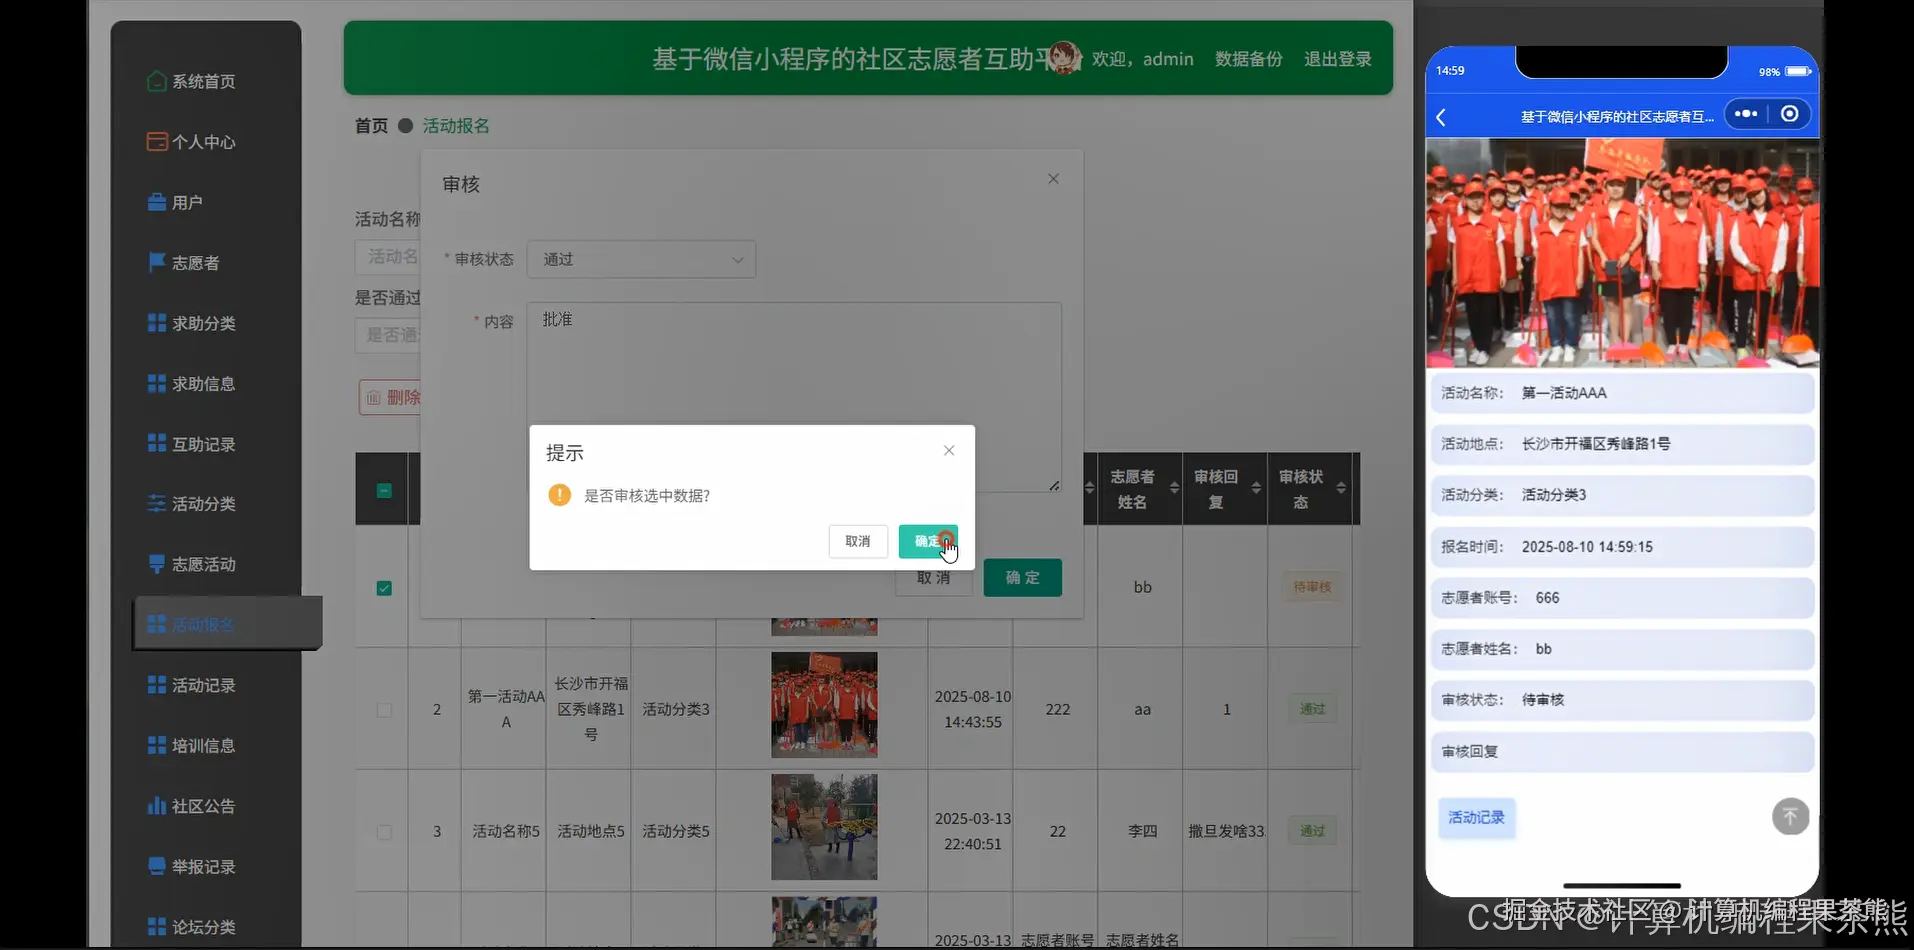The height and width of the screenshot is (950, 1914).
Task: Tap the back arrow in the phone preview
Action: coord(1440,117)
